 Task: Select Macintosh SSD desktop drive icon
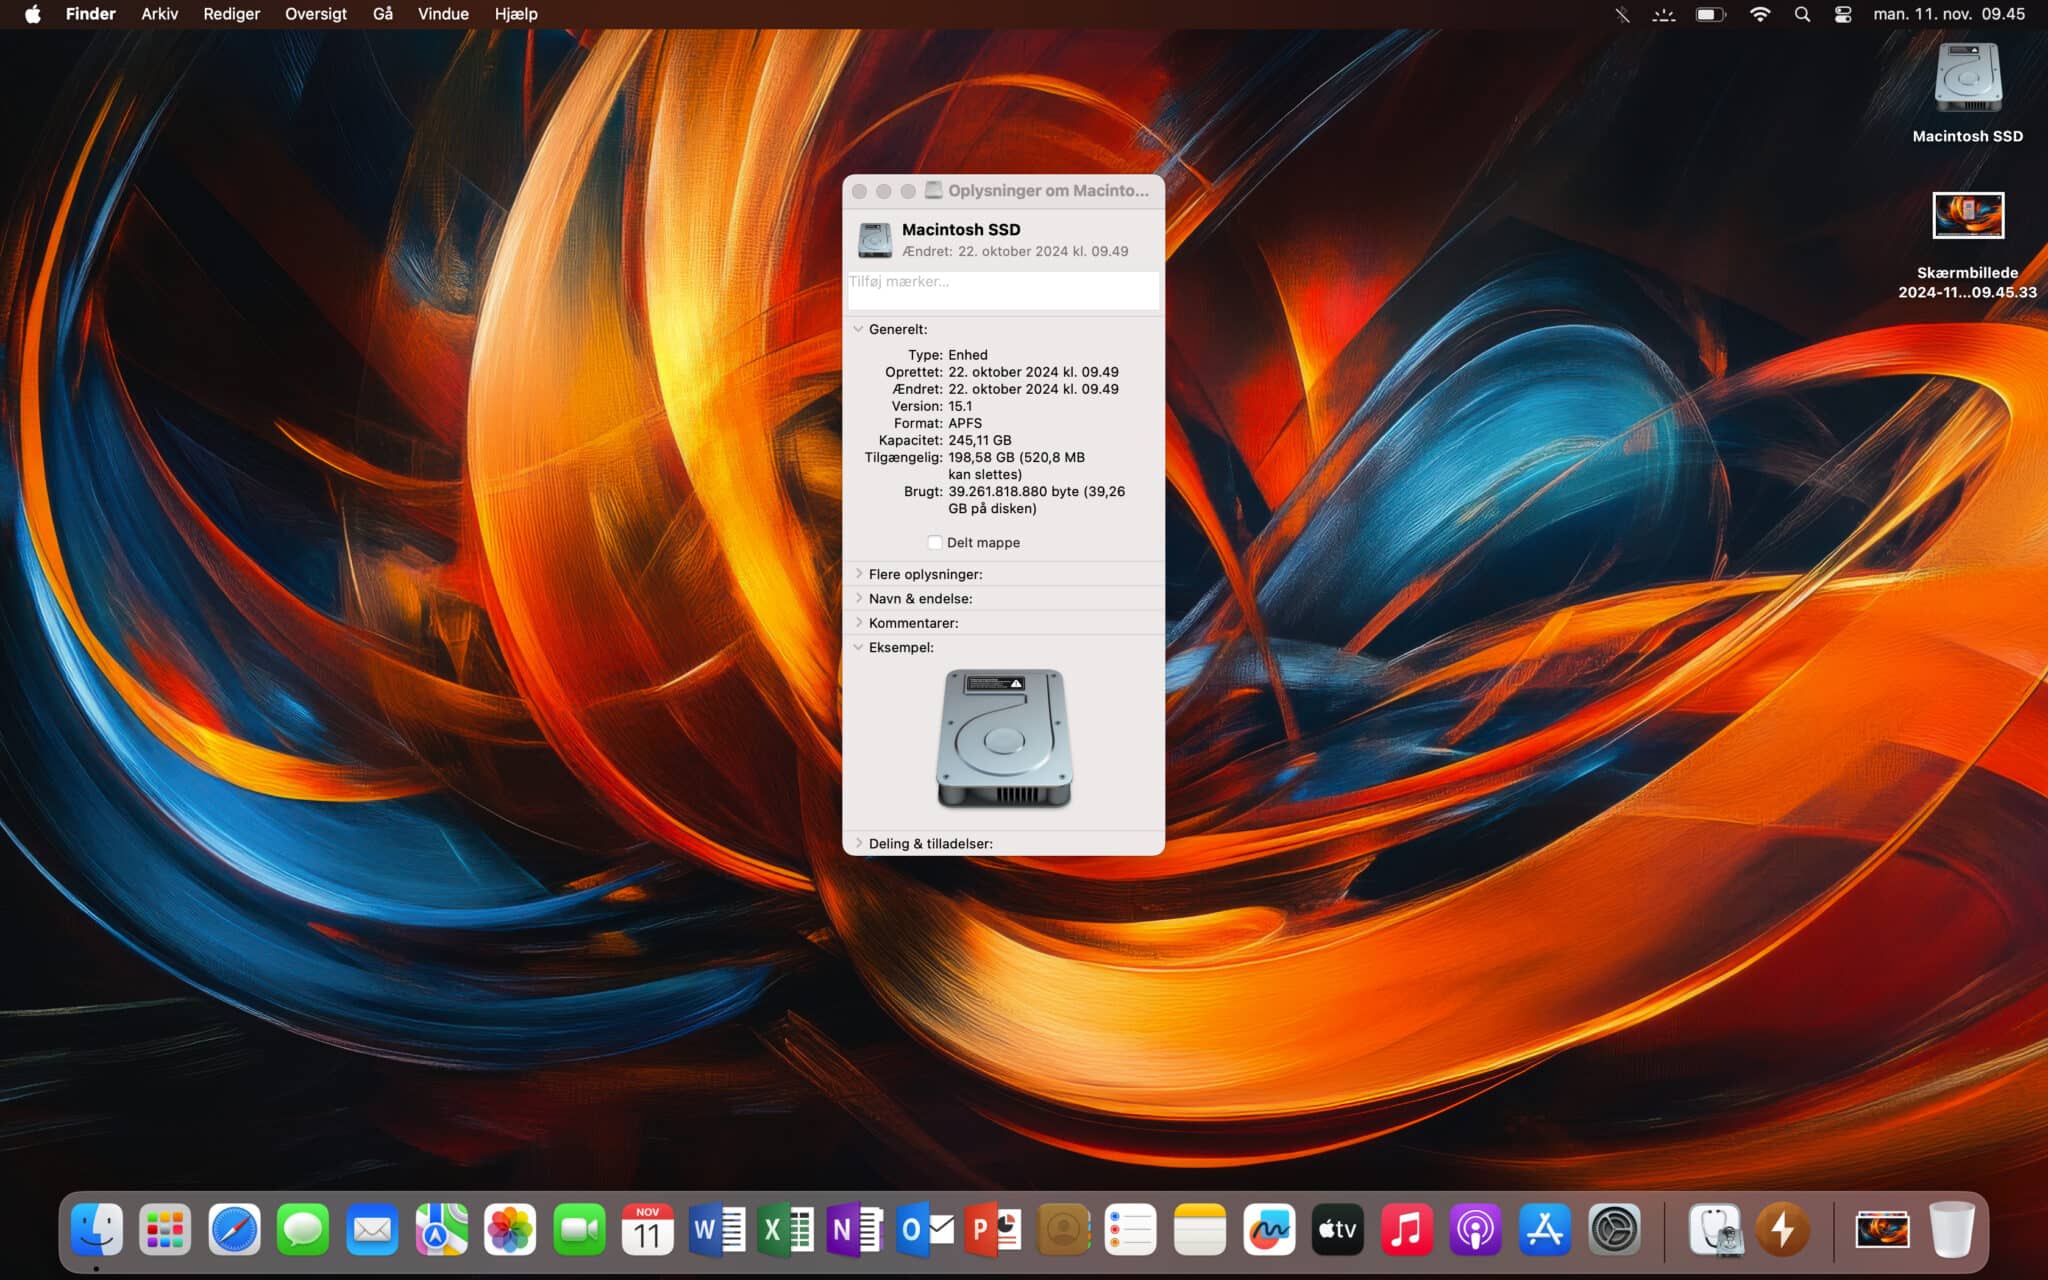[1967, 78]
